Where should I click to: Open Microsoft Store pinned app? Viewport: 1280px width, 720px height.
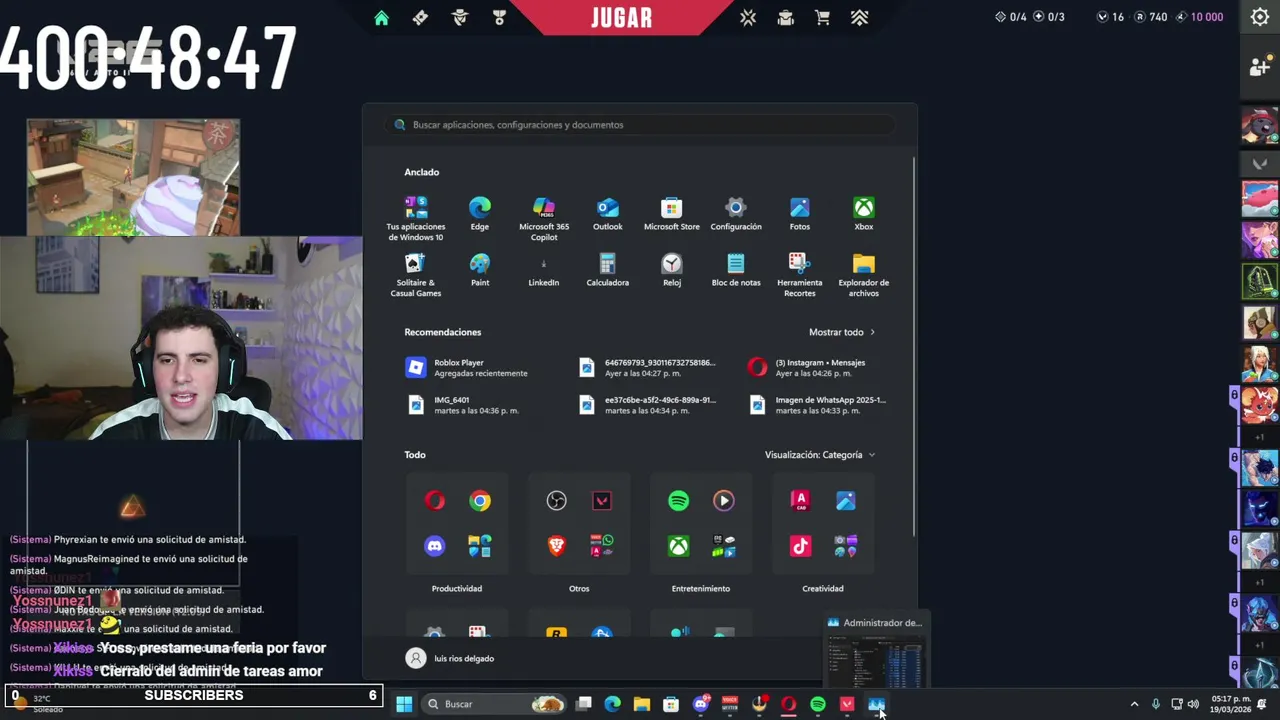(x=672, y=213)
